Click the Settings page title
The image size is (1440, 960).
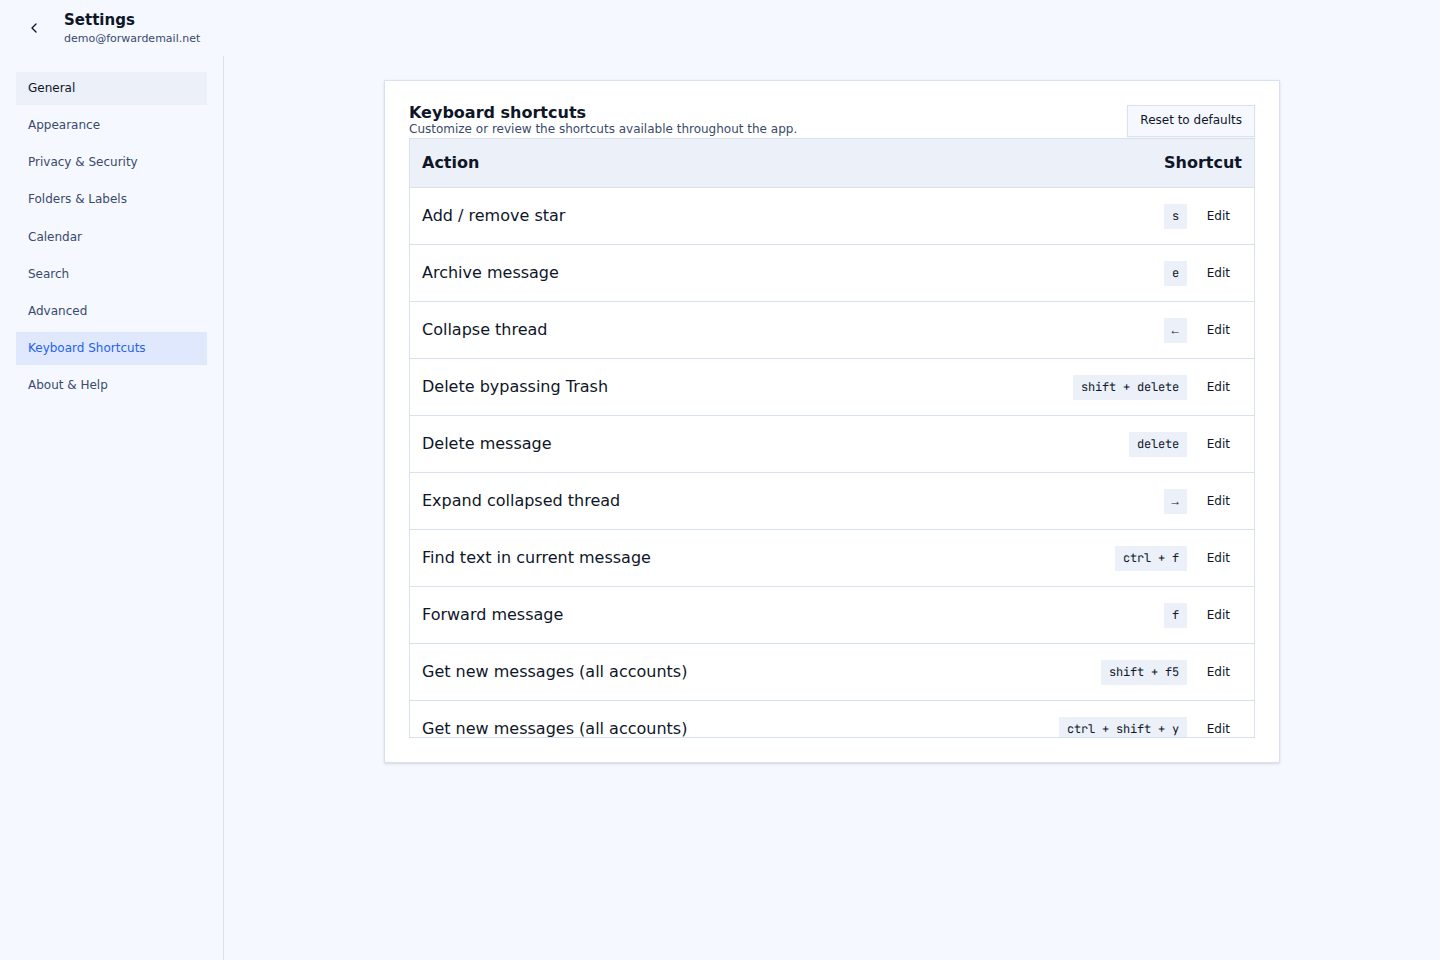click(x=99, y=19)
